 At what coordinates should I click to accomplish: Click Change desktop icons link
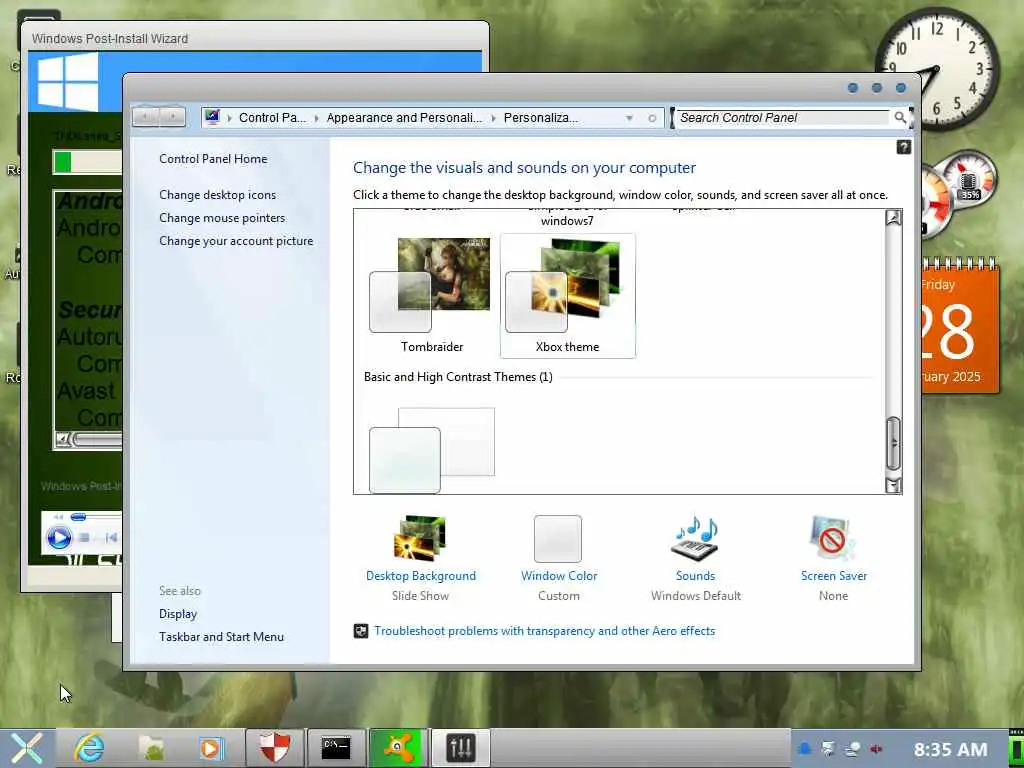[217, 195]
